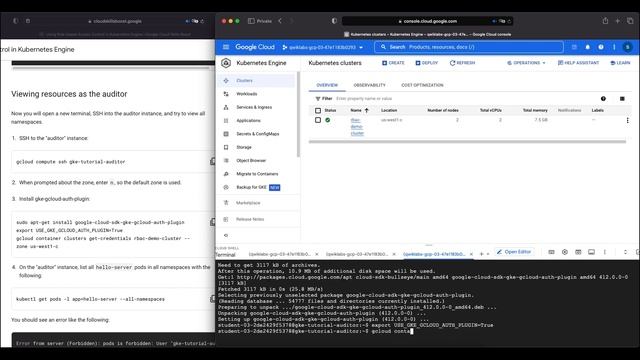Click the filter help icon above table
Viewport: 640px width, 360px height.
tap(603, 99)
